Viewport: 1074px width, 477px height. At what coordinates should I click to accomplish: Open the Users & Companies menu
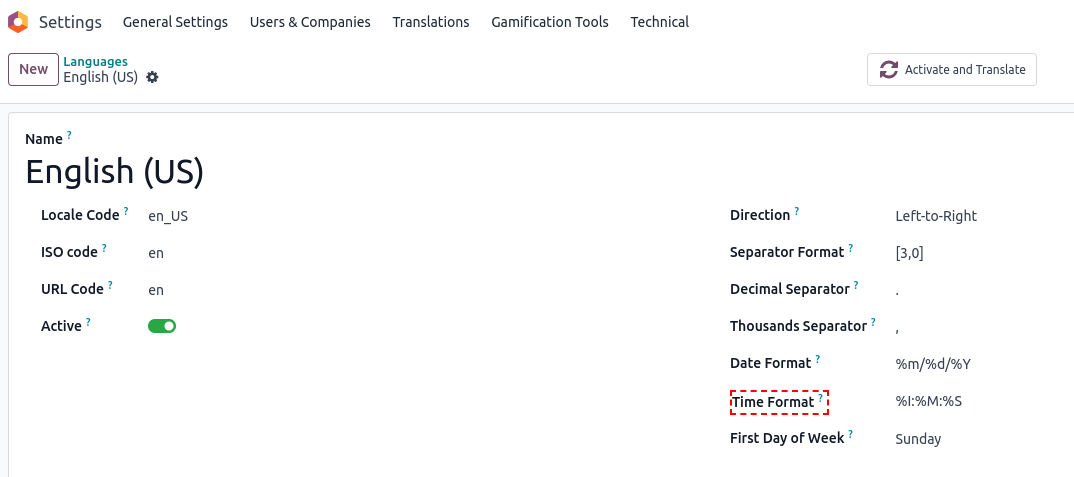(310, 22)
